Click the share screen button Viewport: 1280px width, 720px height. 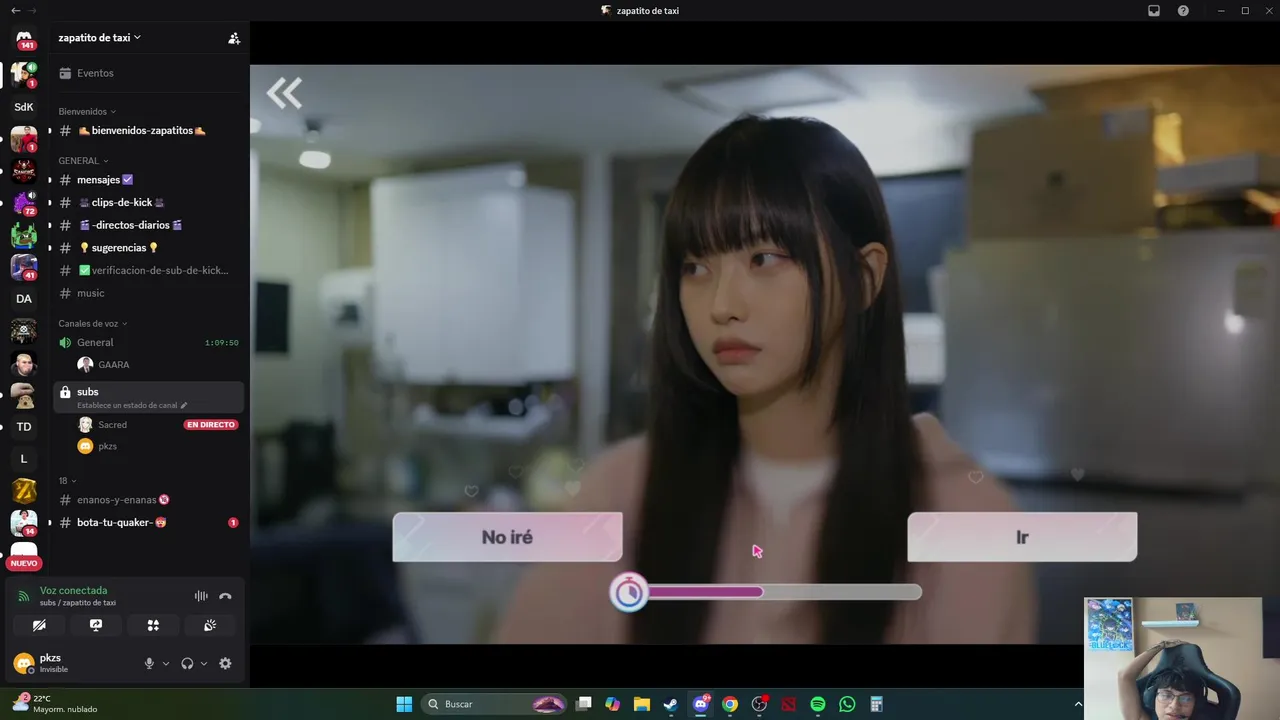click(x=96, y=625)
